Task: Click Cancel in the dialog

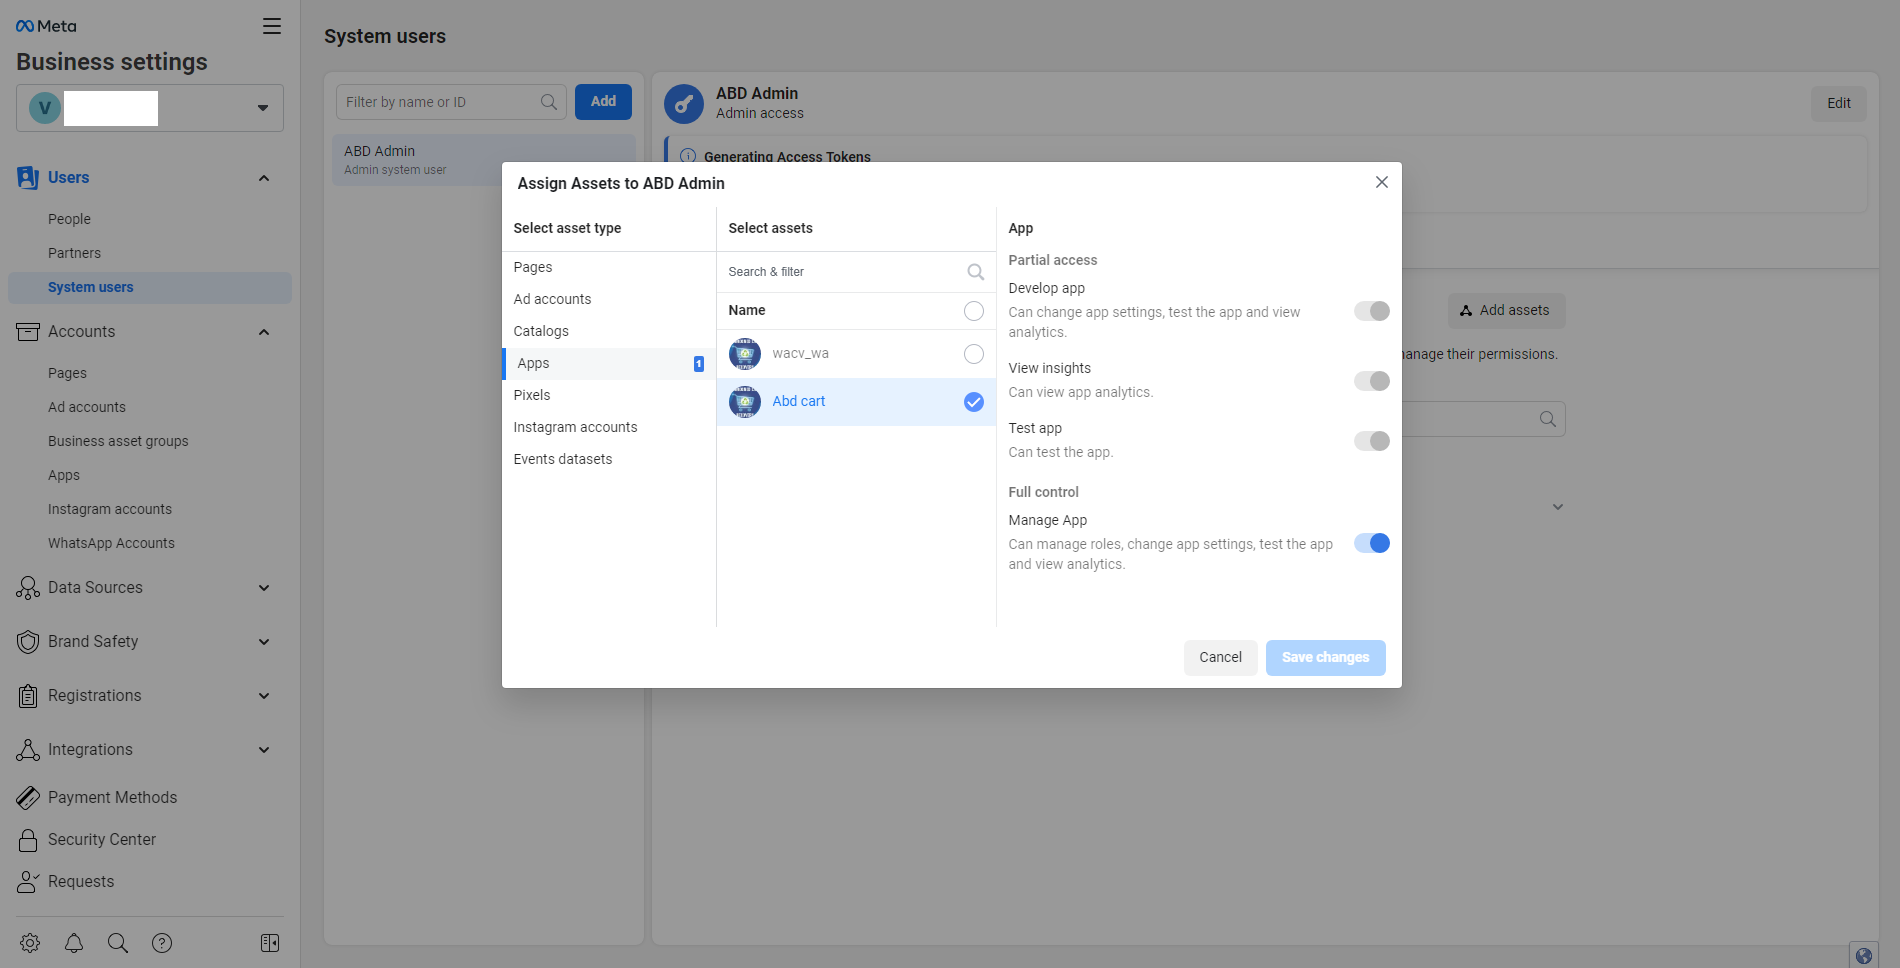Action: [1220, 658]
